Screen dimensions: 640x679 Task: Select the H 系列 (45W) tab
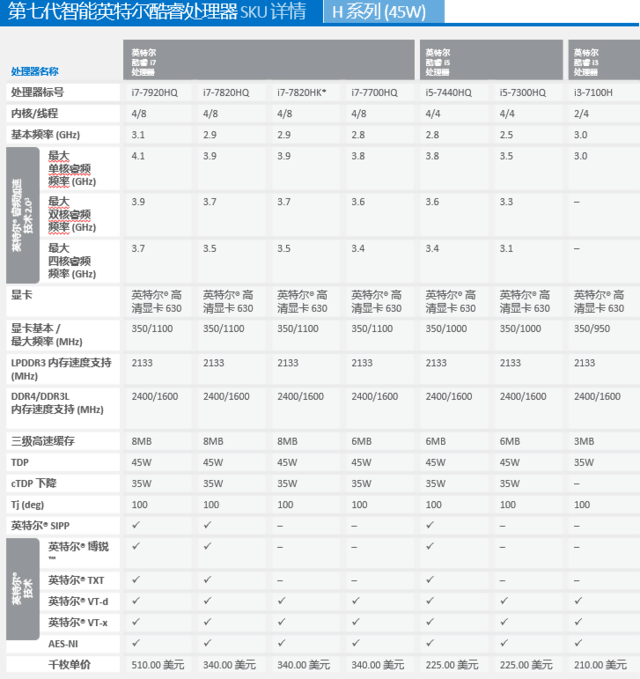384,12
